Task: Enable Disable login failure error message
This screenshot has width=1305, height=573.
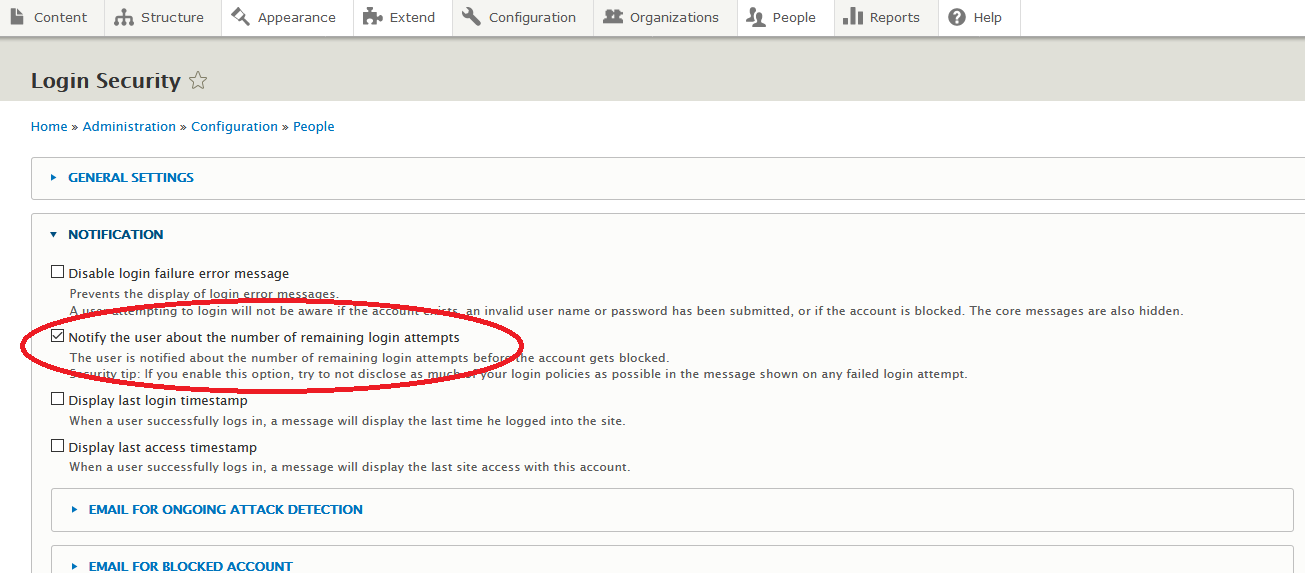Action: point(58,272)
